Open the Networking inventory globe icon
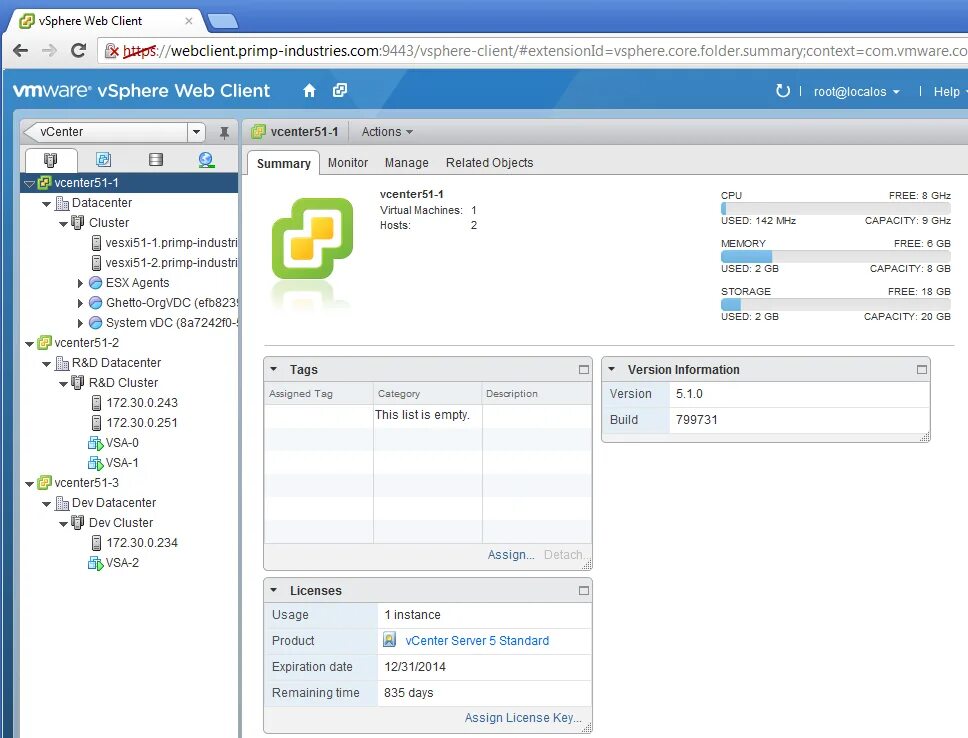 pyautogui.click(x=205, y=159)
